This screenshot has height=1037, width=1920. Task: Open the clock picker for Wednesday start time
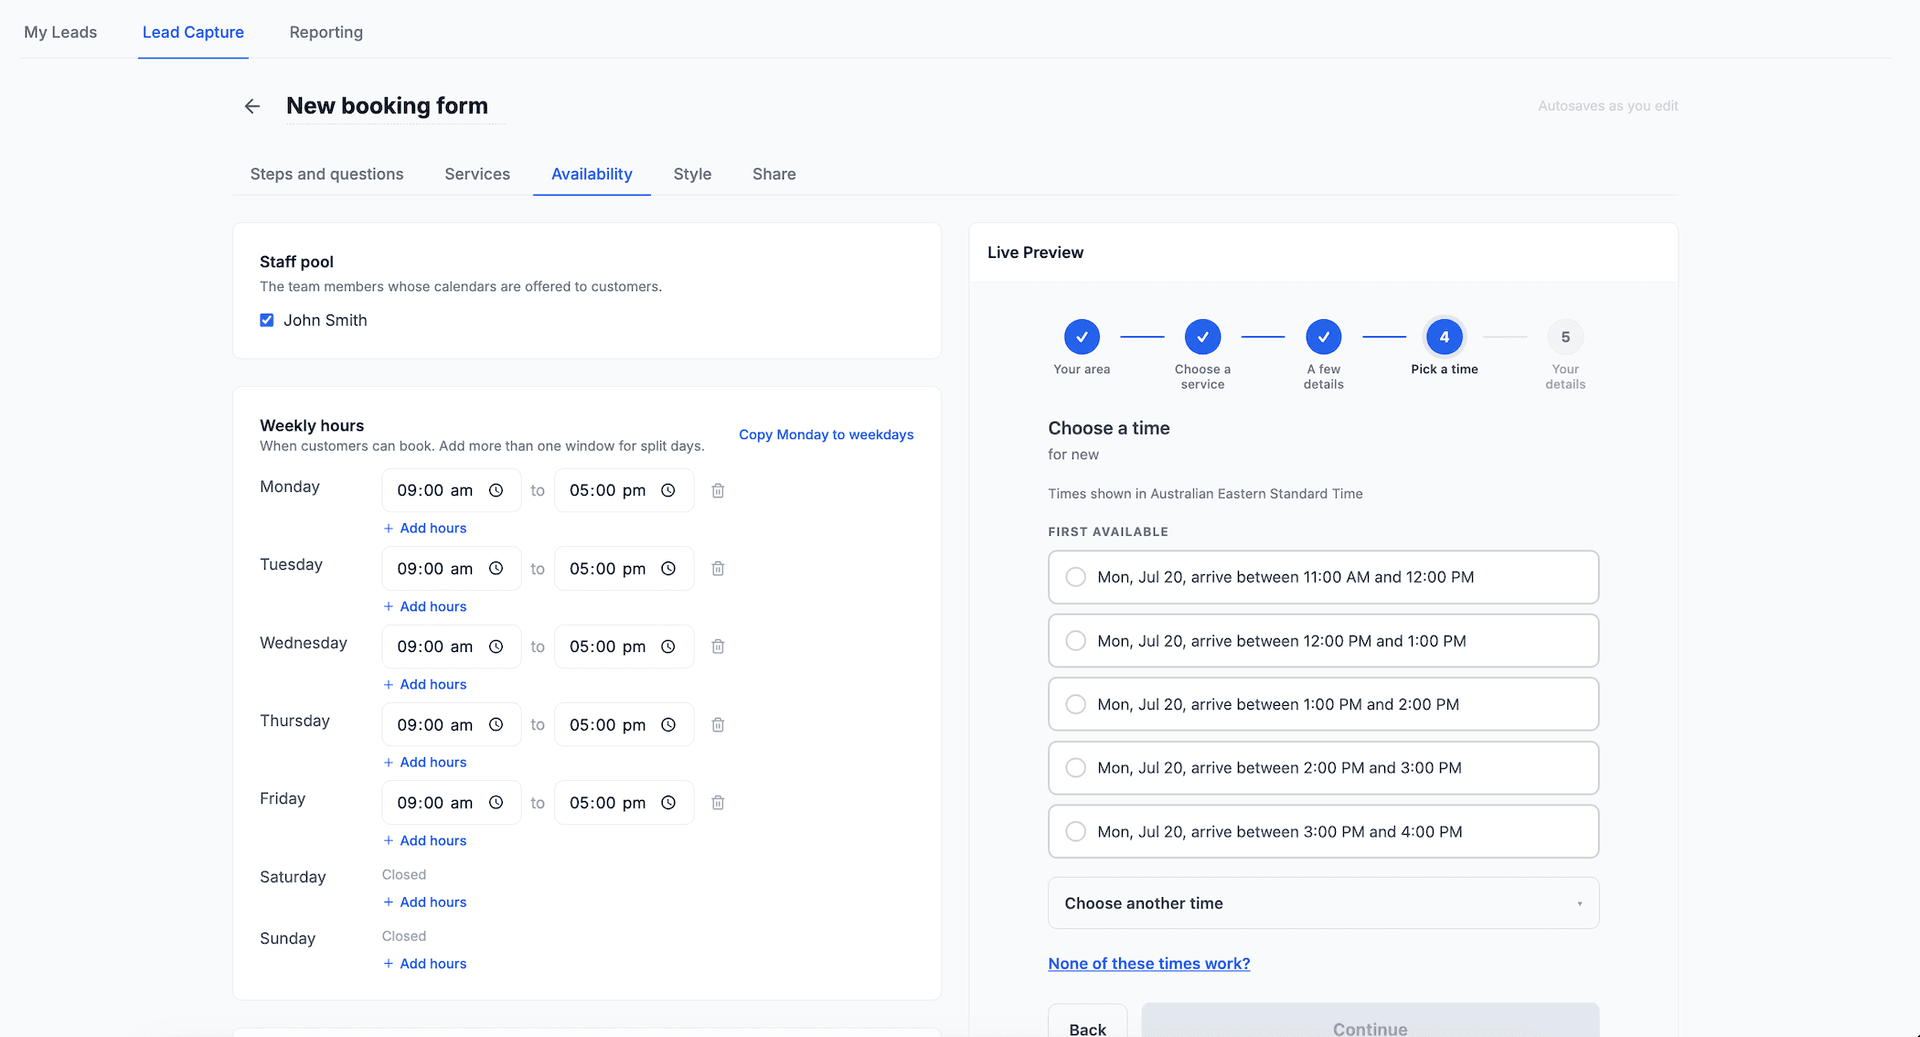pos(496,646)
